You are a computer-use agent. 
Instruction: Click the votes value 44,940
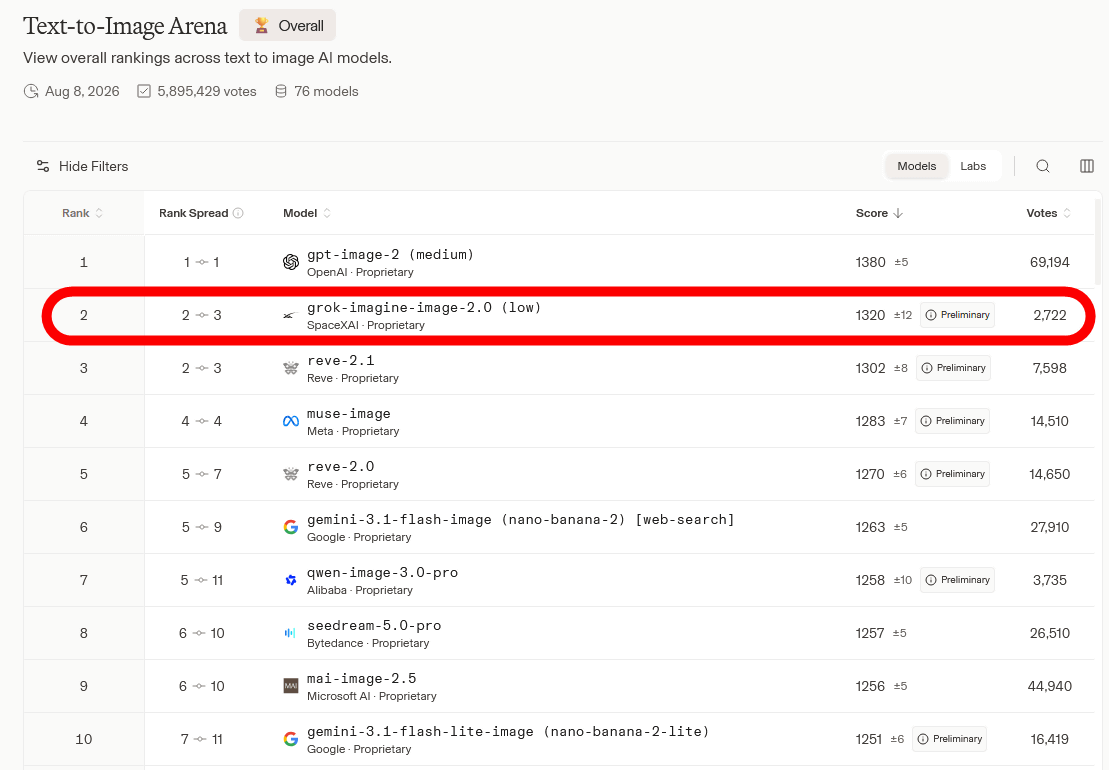coord(1050,686)
